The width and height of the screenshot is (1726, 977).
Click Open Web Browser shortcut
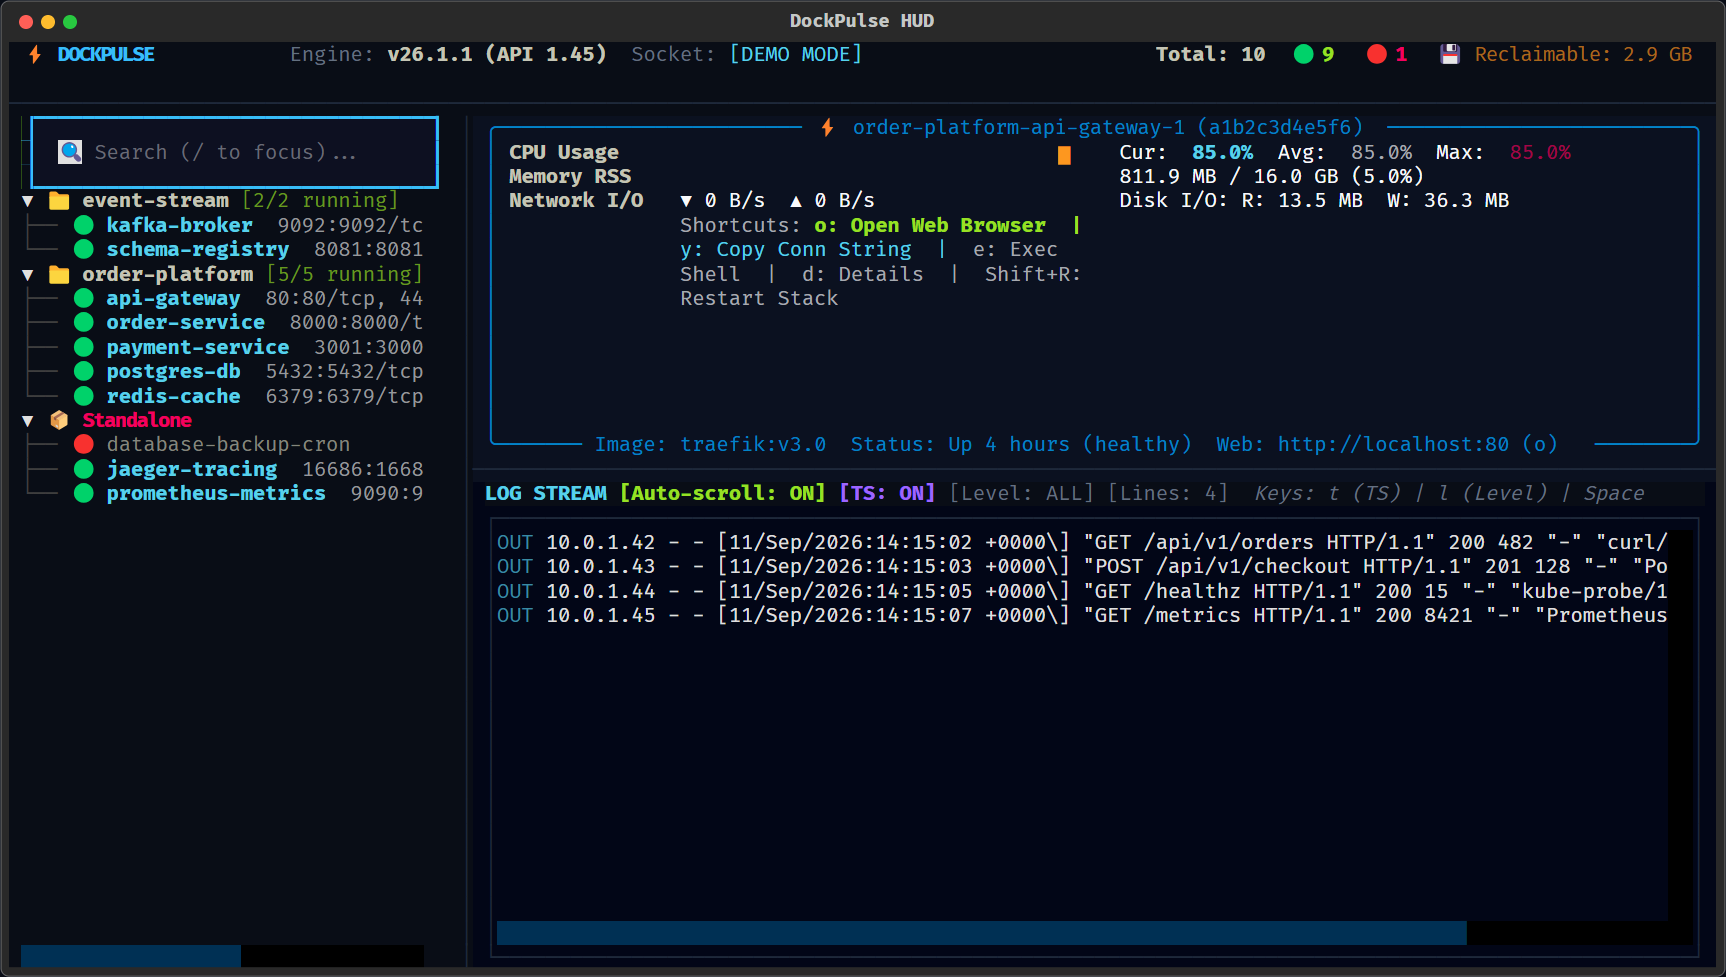point(930,225)
